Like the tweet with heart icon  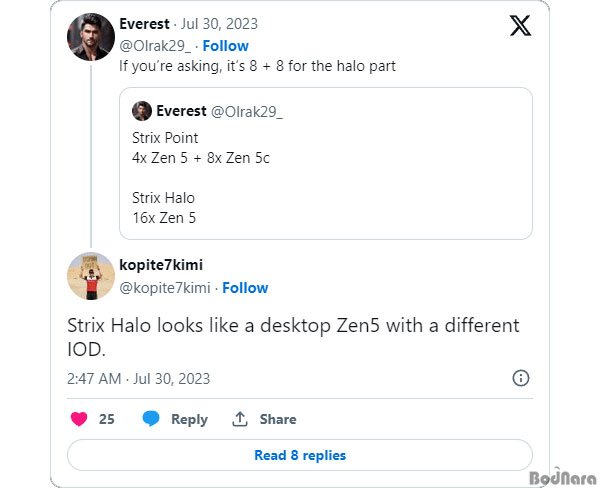[x=79, y=419]
